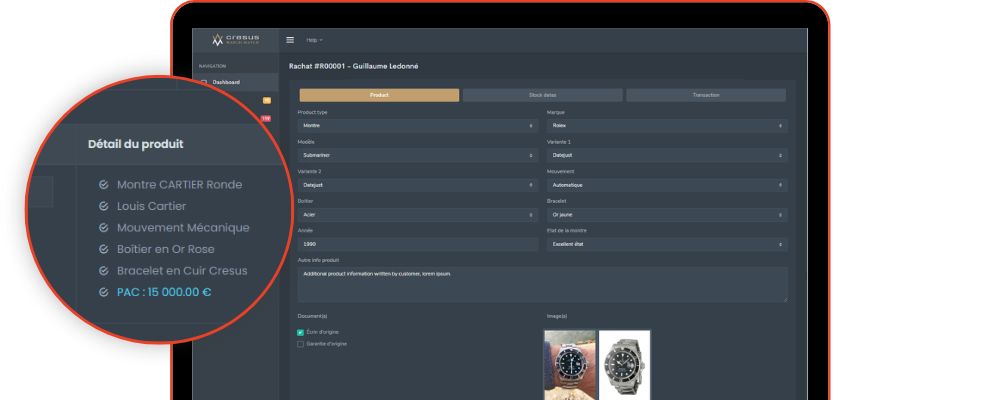Click the Autre info produit text area
Image resolution: width=1000 pixels, height=400 pixels.
[543, 285]
